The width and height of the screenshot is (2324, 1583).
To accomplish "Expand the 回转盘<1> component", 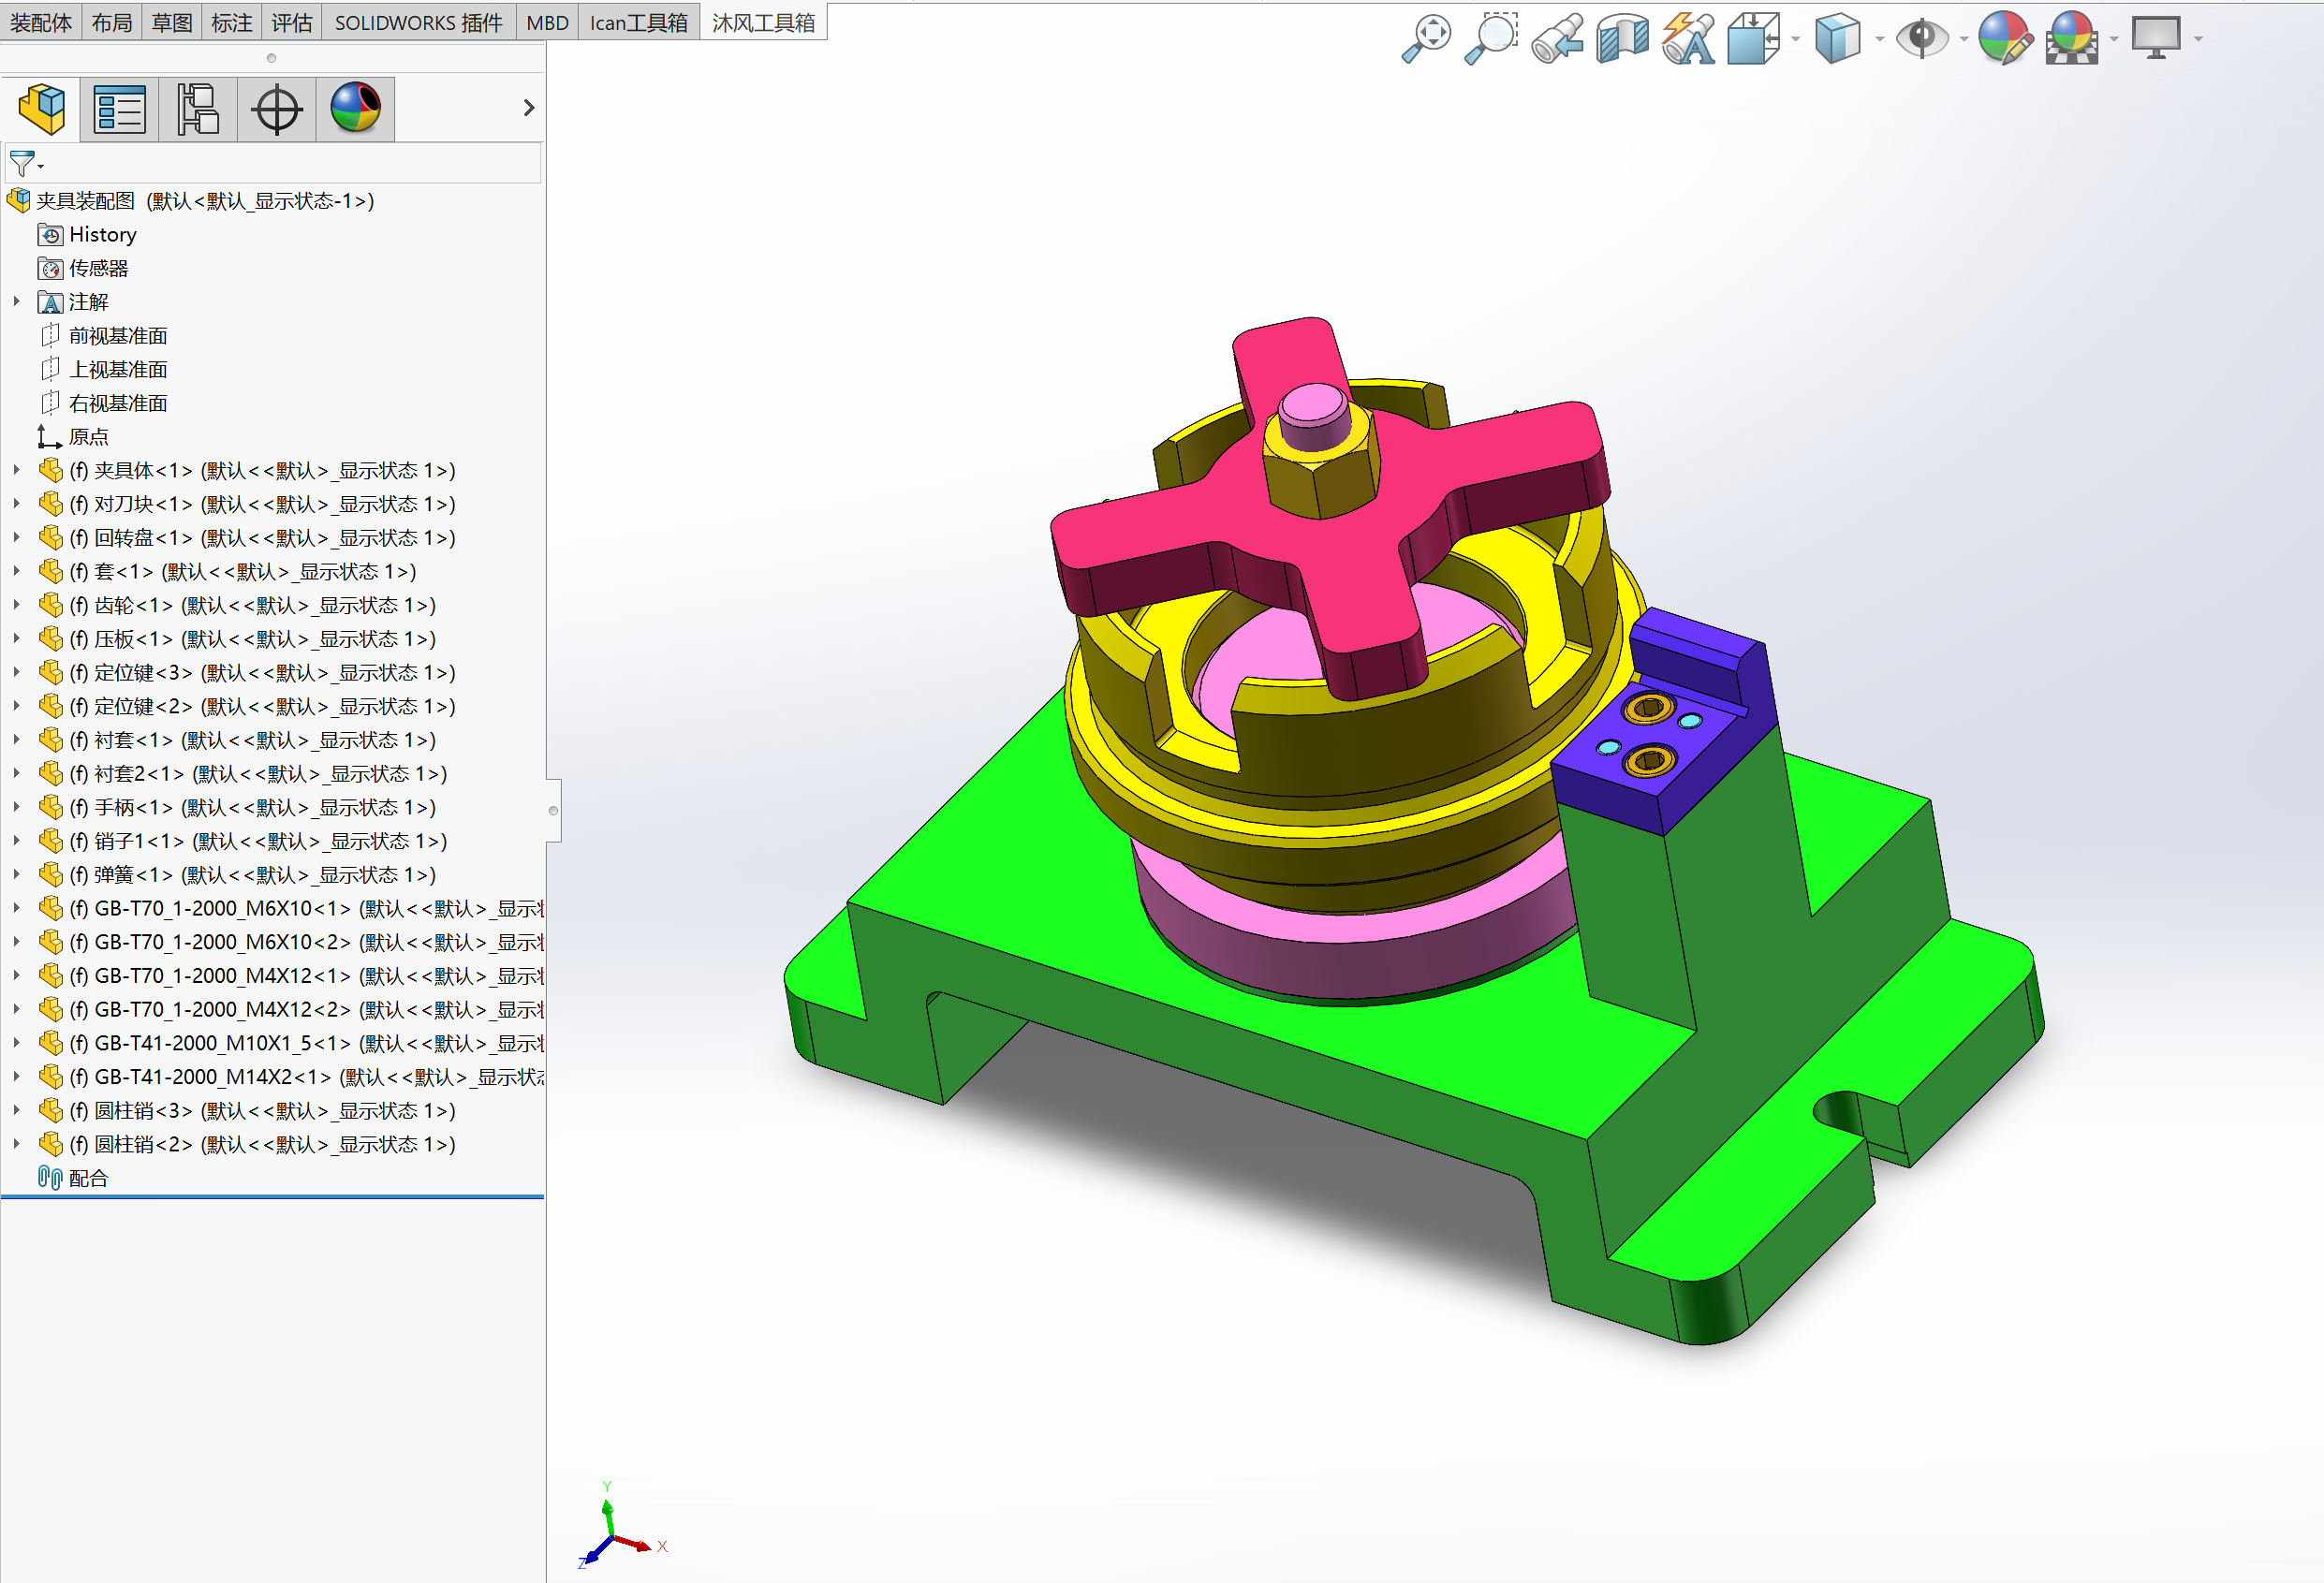I will pos(17,538).
